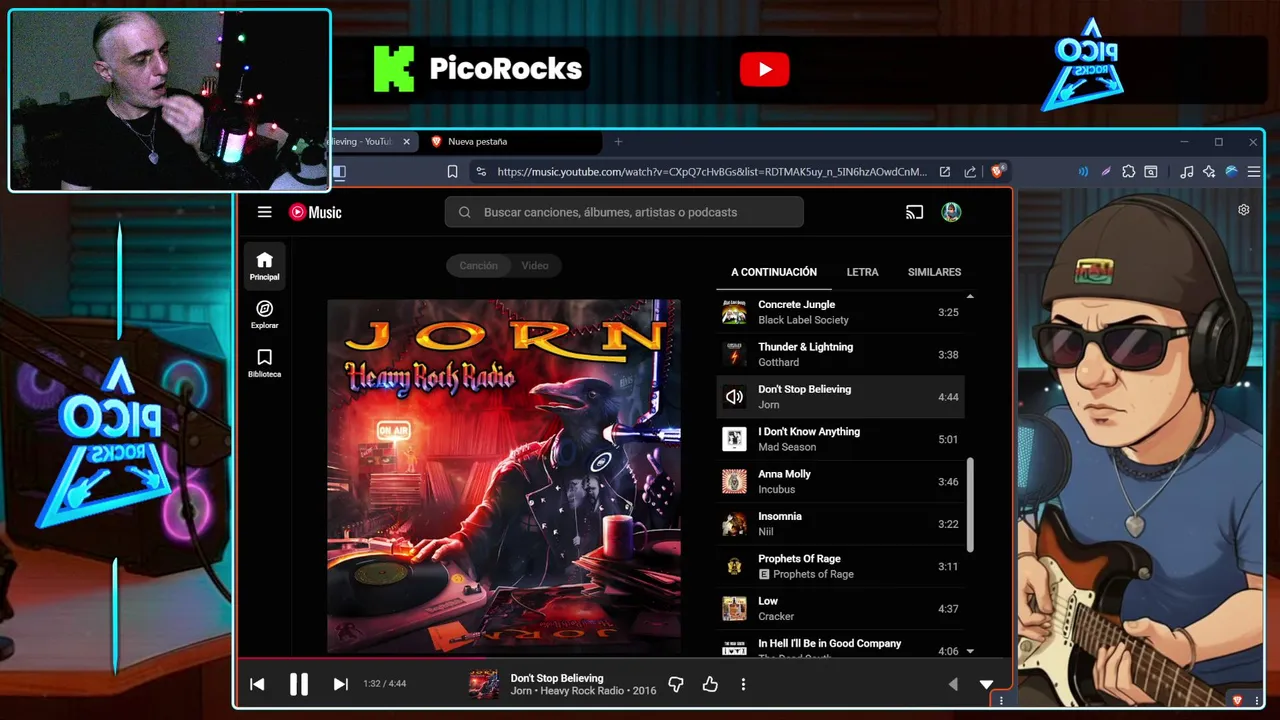Select the SIMILARES tab
Viewport: 1280px width, 720px height.
click(934, 272)
